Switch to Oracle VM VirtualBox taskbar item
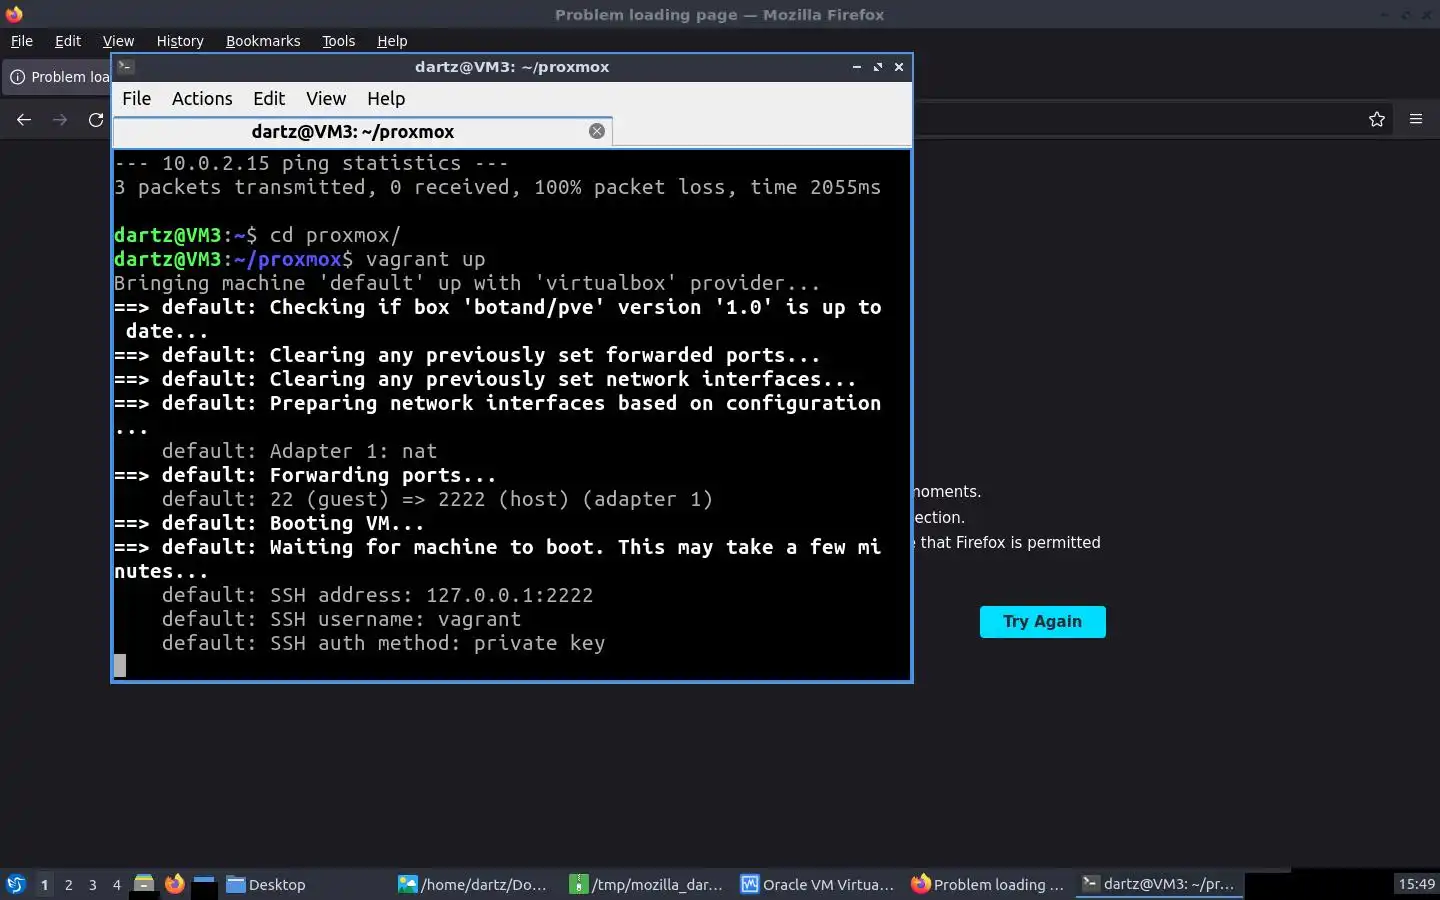Viewport: 1440px width, 900px height. (x=818, y=884)
